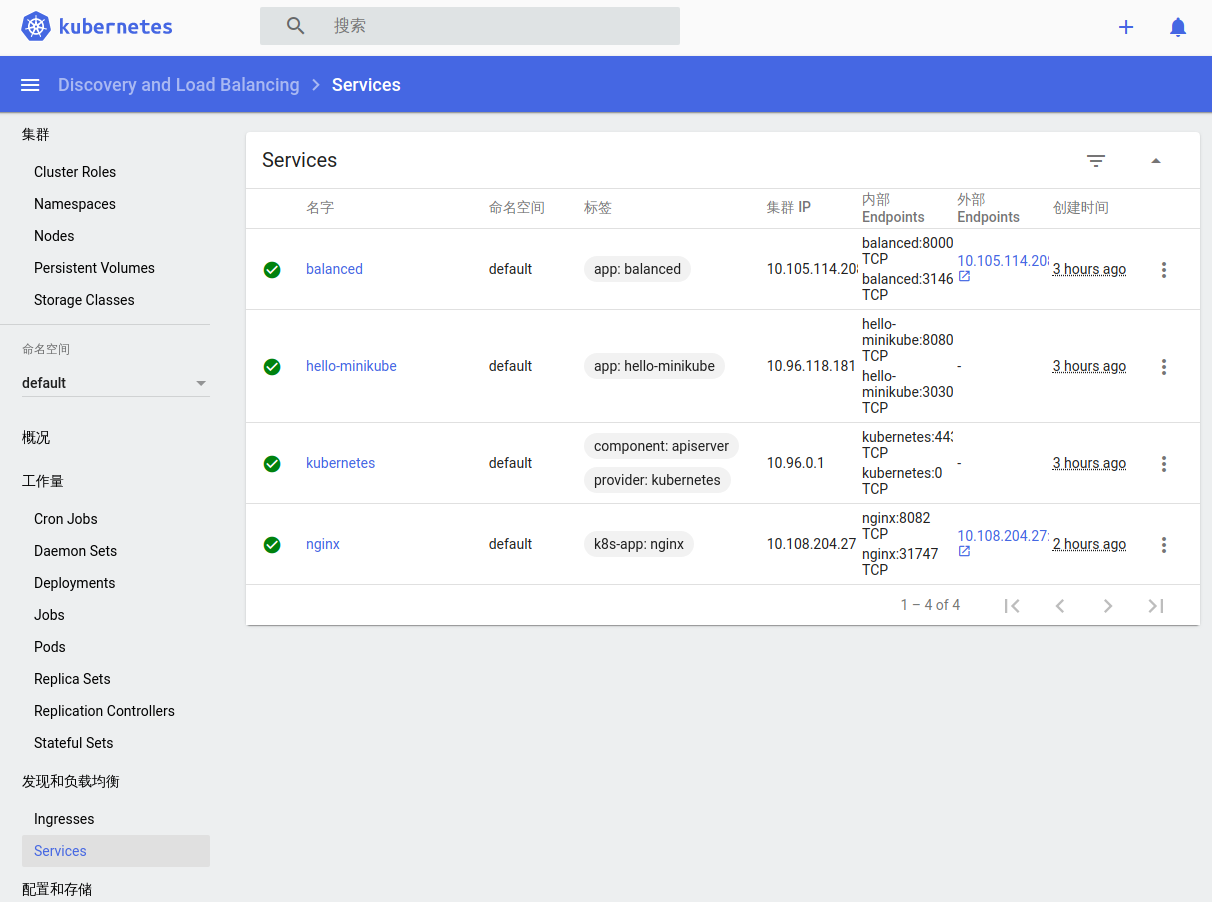The height and width of the screenshot is (902, 1212).
Task: Click nginx service status check icon
Action: [x=272, y=545]
